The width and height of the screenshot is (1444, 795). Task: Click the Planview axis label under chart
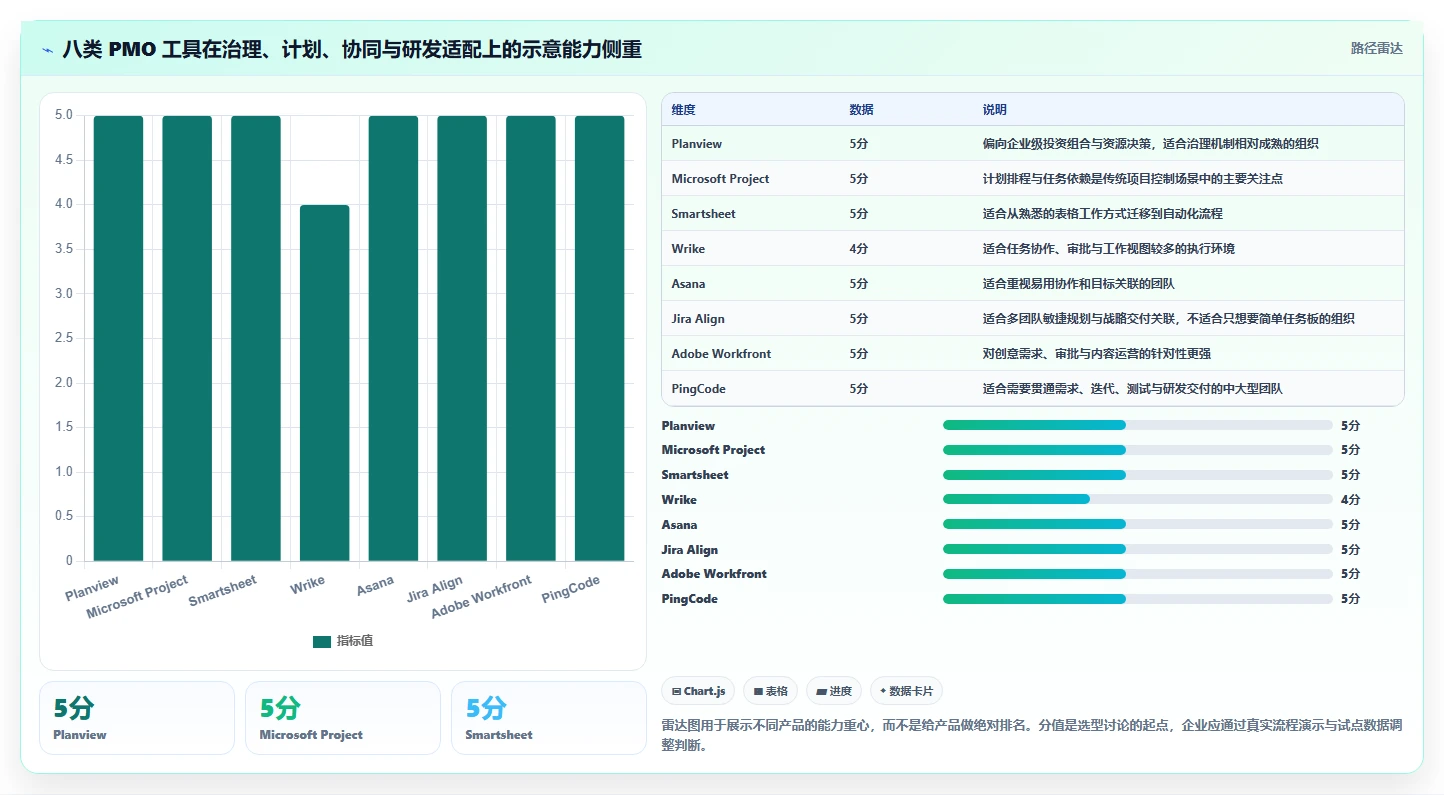tap(93, 588)
